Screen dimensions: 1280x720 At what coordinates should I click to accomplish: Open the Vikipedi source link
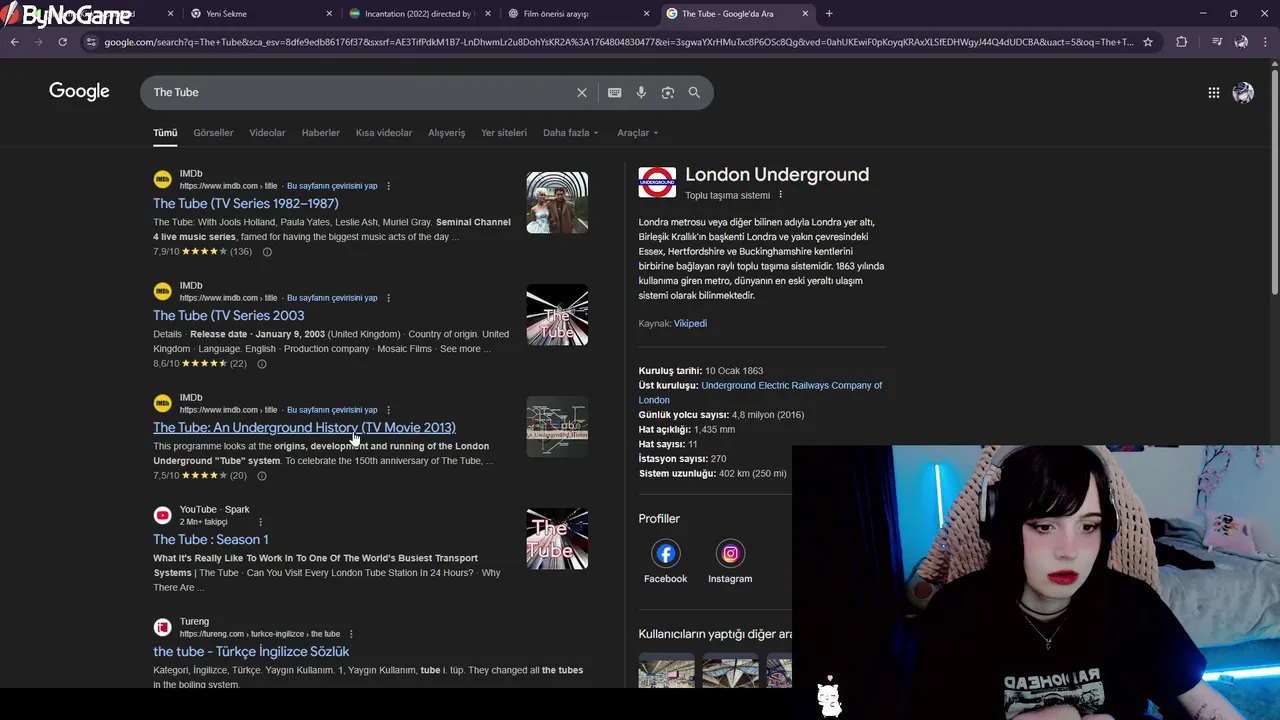[690, 324]
